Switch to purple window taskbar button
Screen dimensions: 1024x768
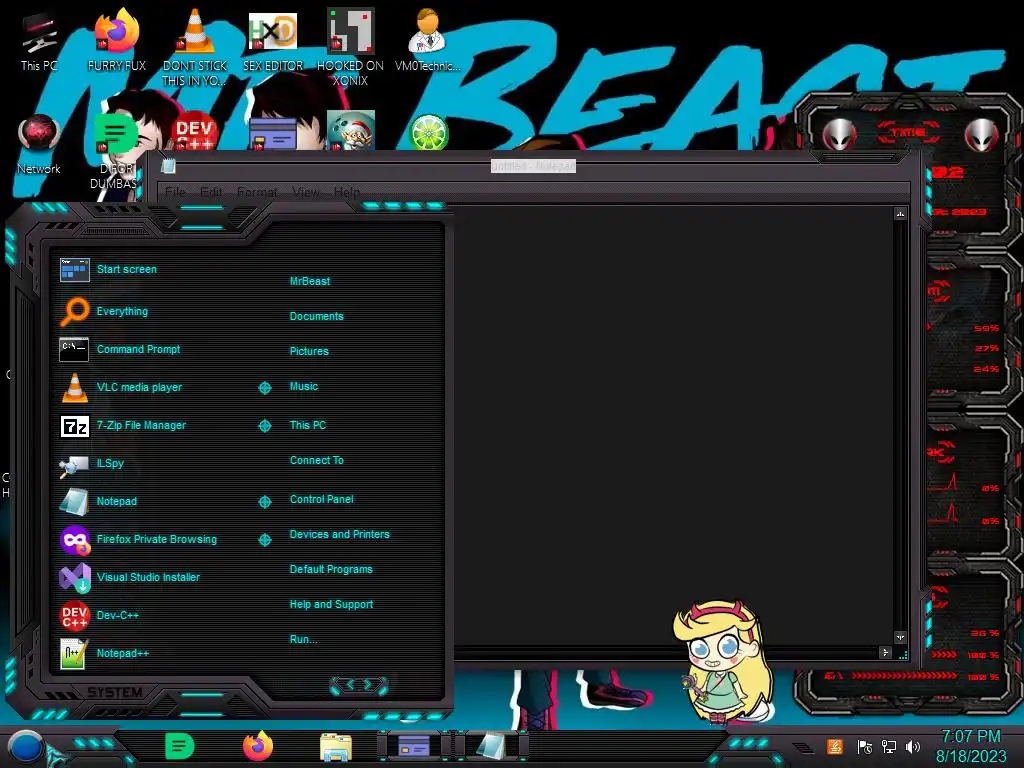tap(414, 746)
